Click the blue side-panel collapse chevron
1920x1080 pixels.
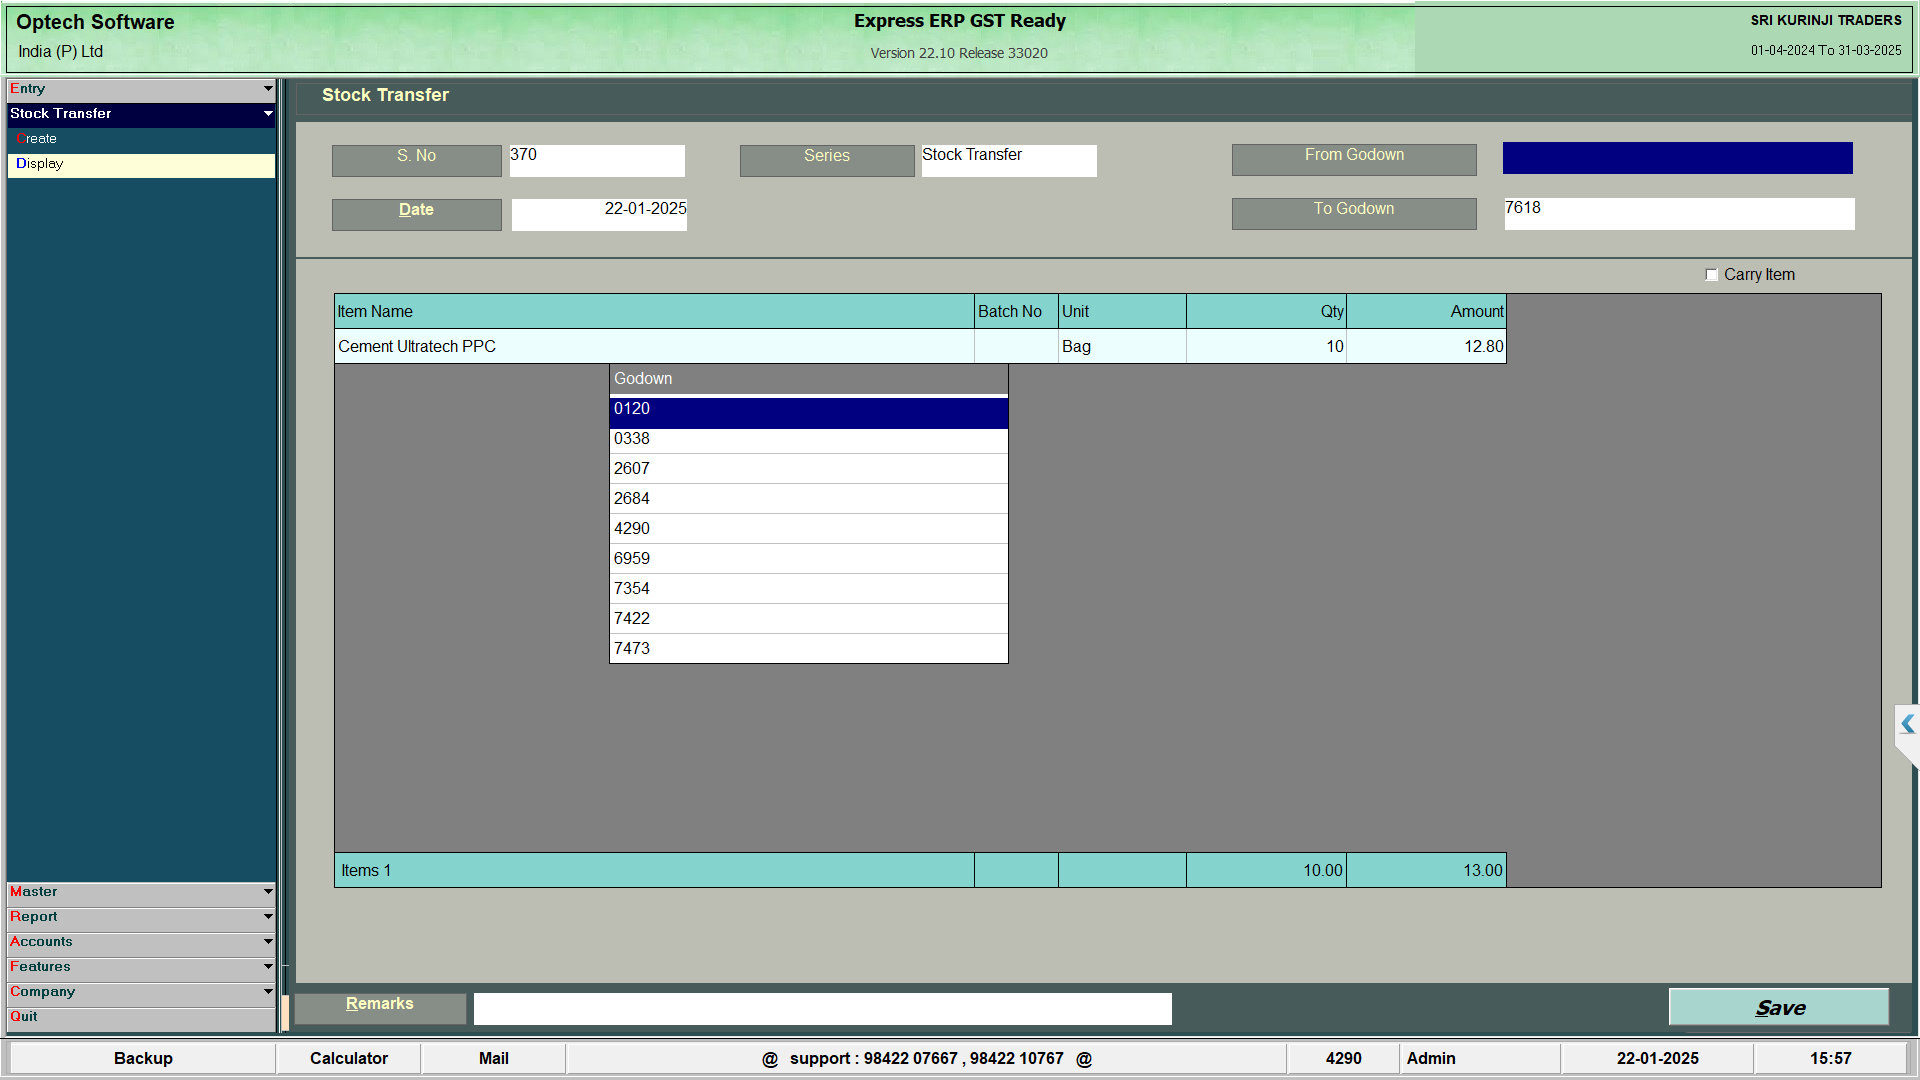tap(1907, 724)
